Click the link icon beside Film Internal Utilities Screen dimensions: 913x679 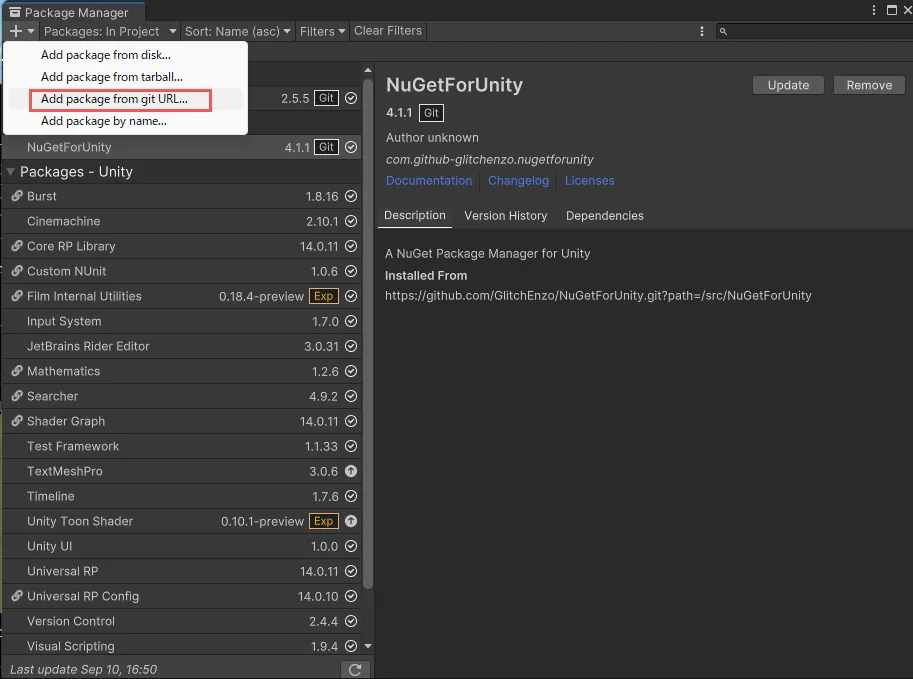pos(17,296)
